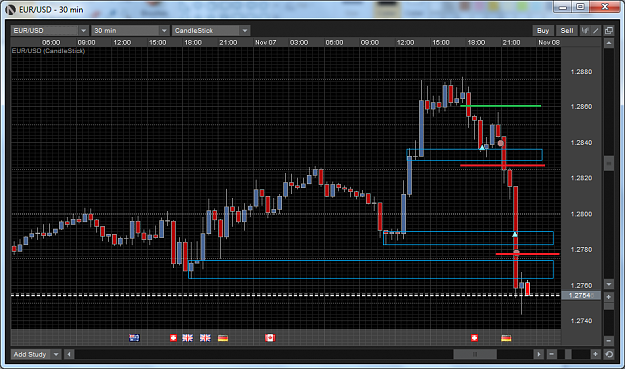Viewport: 625px width, 369px height.
Task: Click the second UK flag event marker
Action: pos(205,338)
